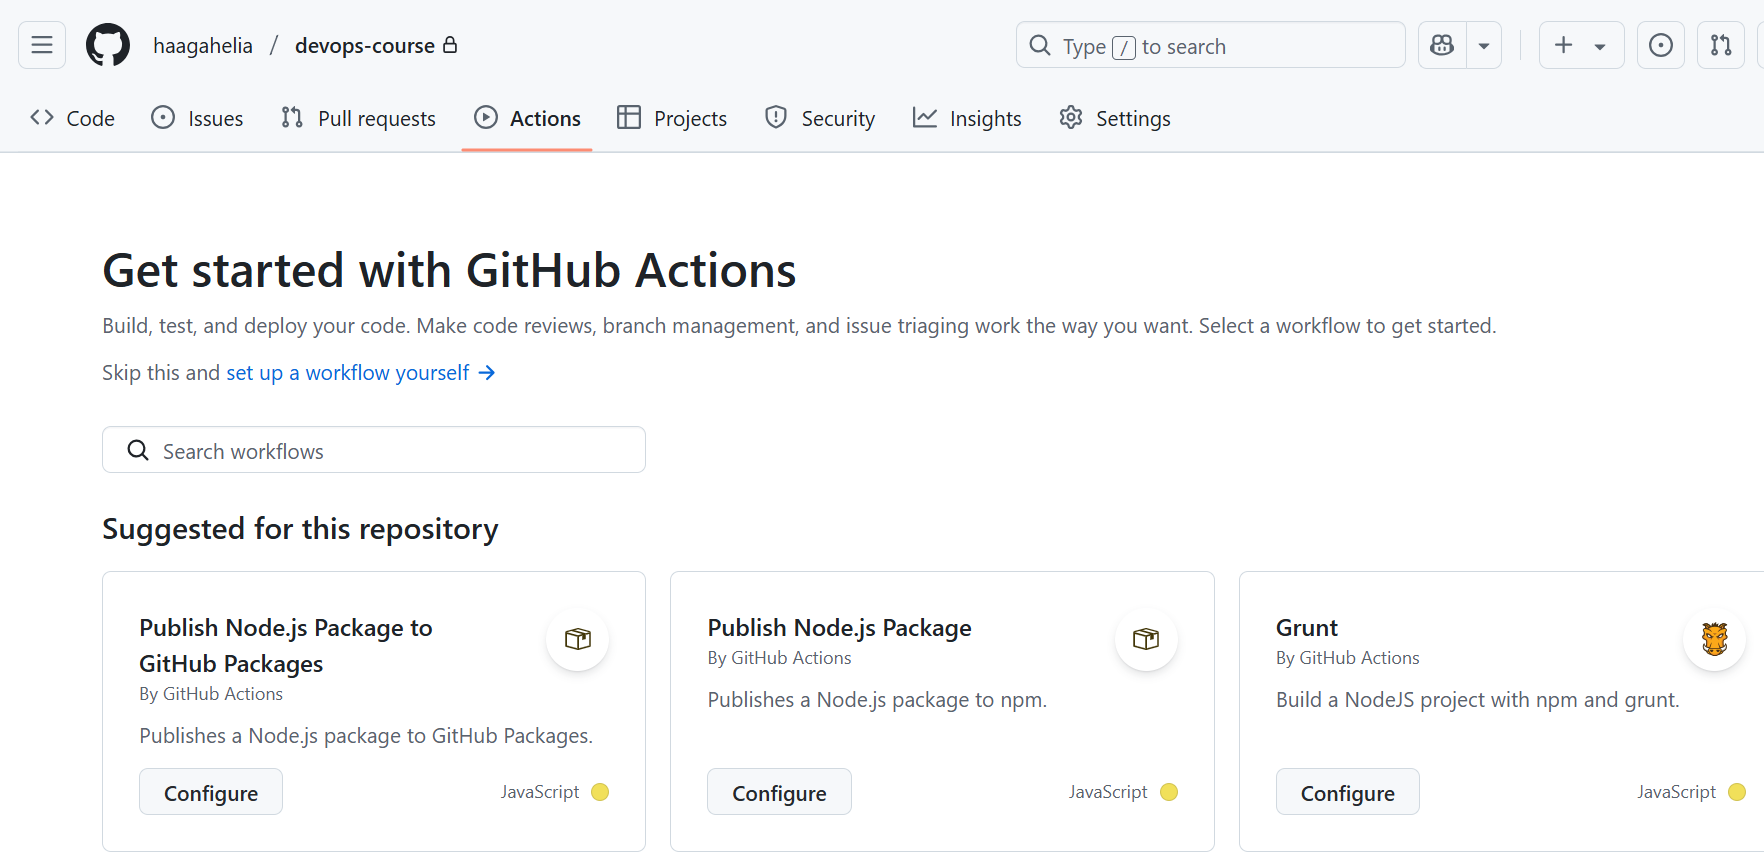Click JavaScript label on the Grunt card
Viewport: 1764px width, 859px height.
1676,792
